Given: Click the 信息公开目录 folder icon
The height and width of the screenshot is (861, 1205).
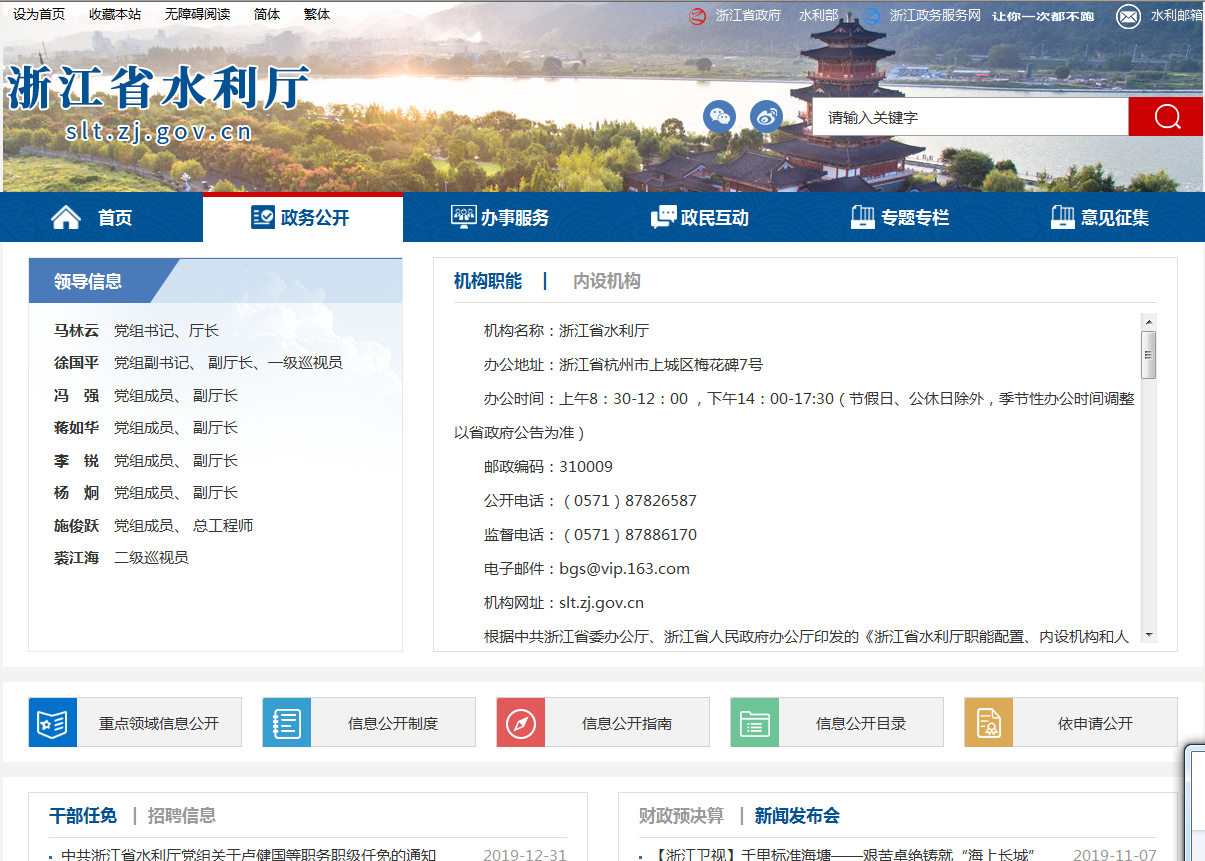Looking at the screenshot, I should (x=754, y=723).
